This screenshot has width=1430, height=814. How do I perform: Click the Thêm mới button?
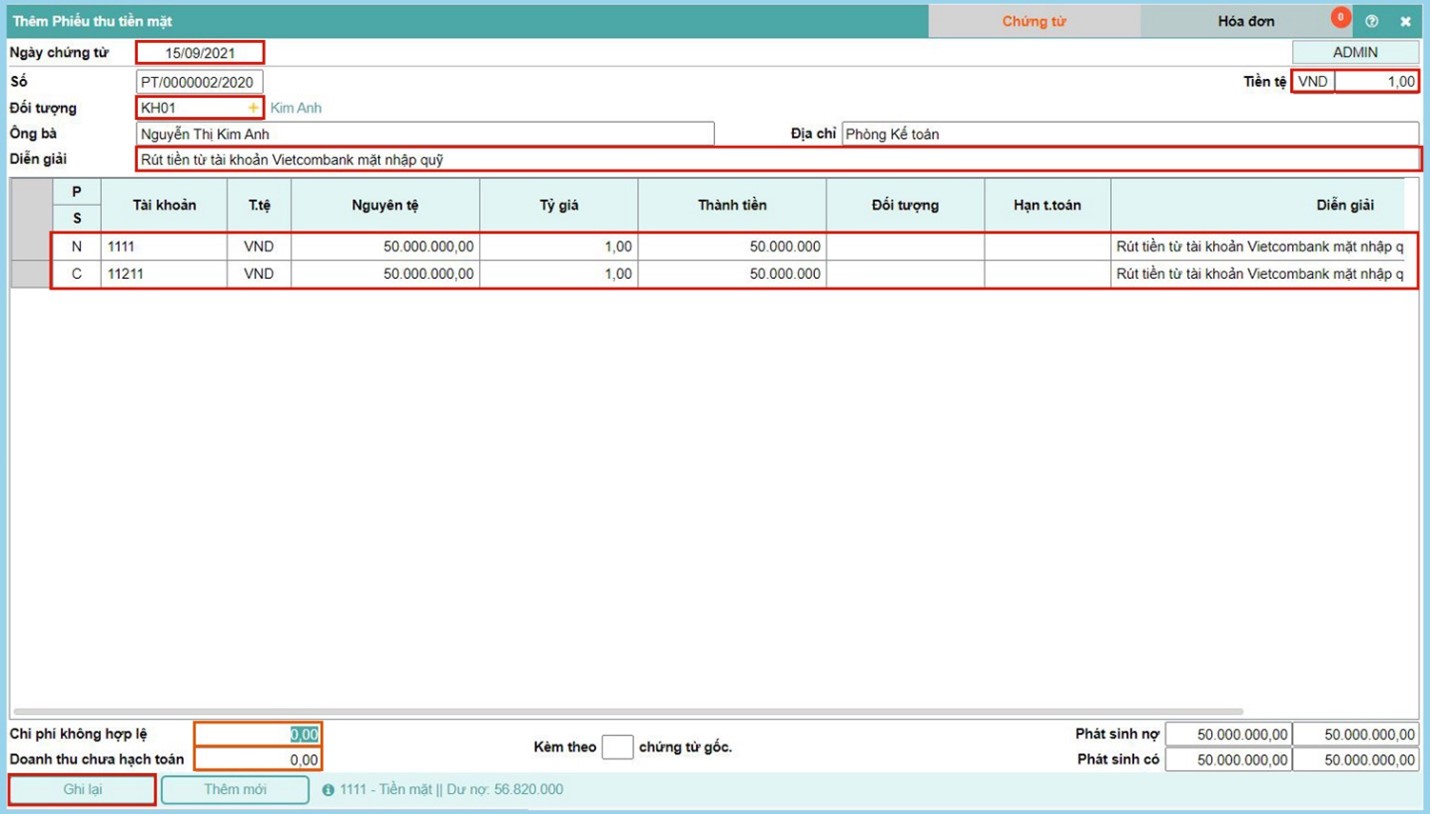(235, 790)
